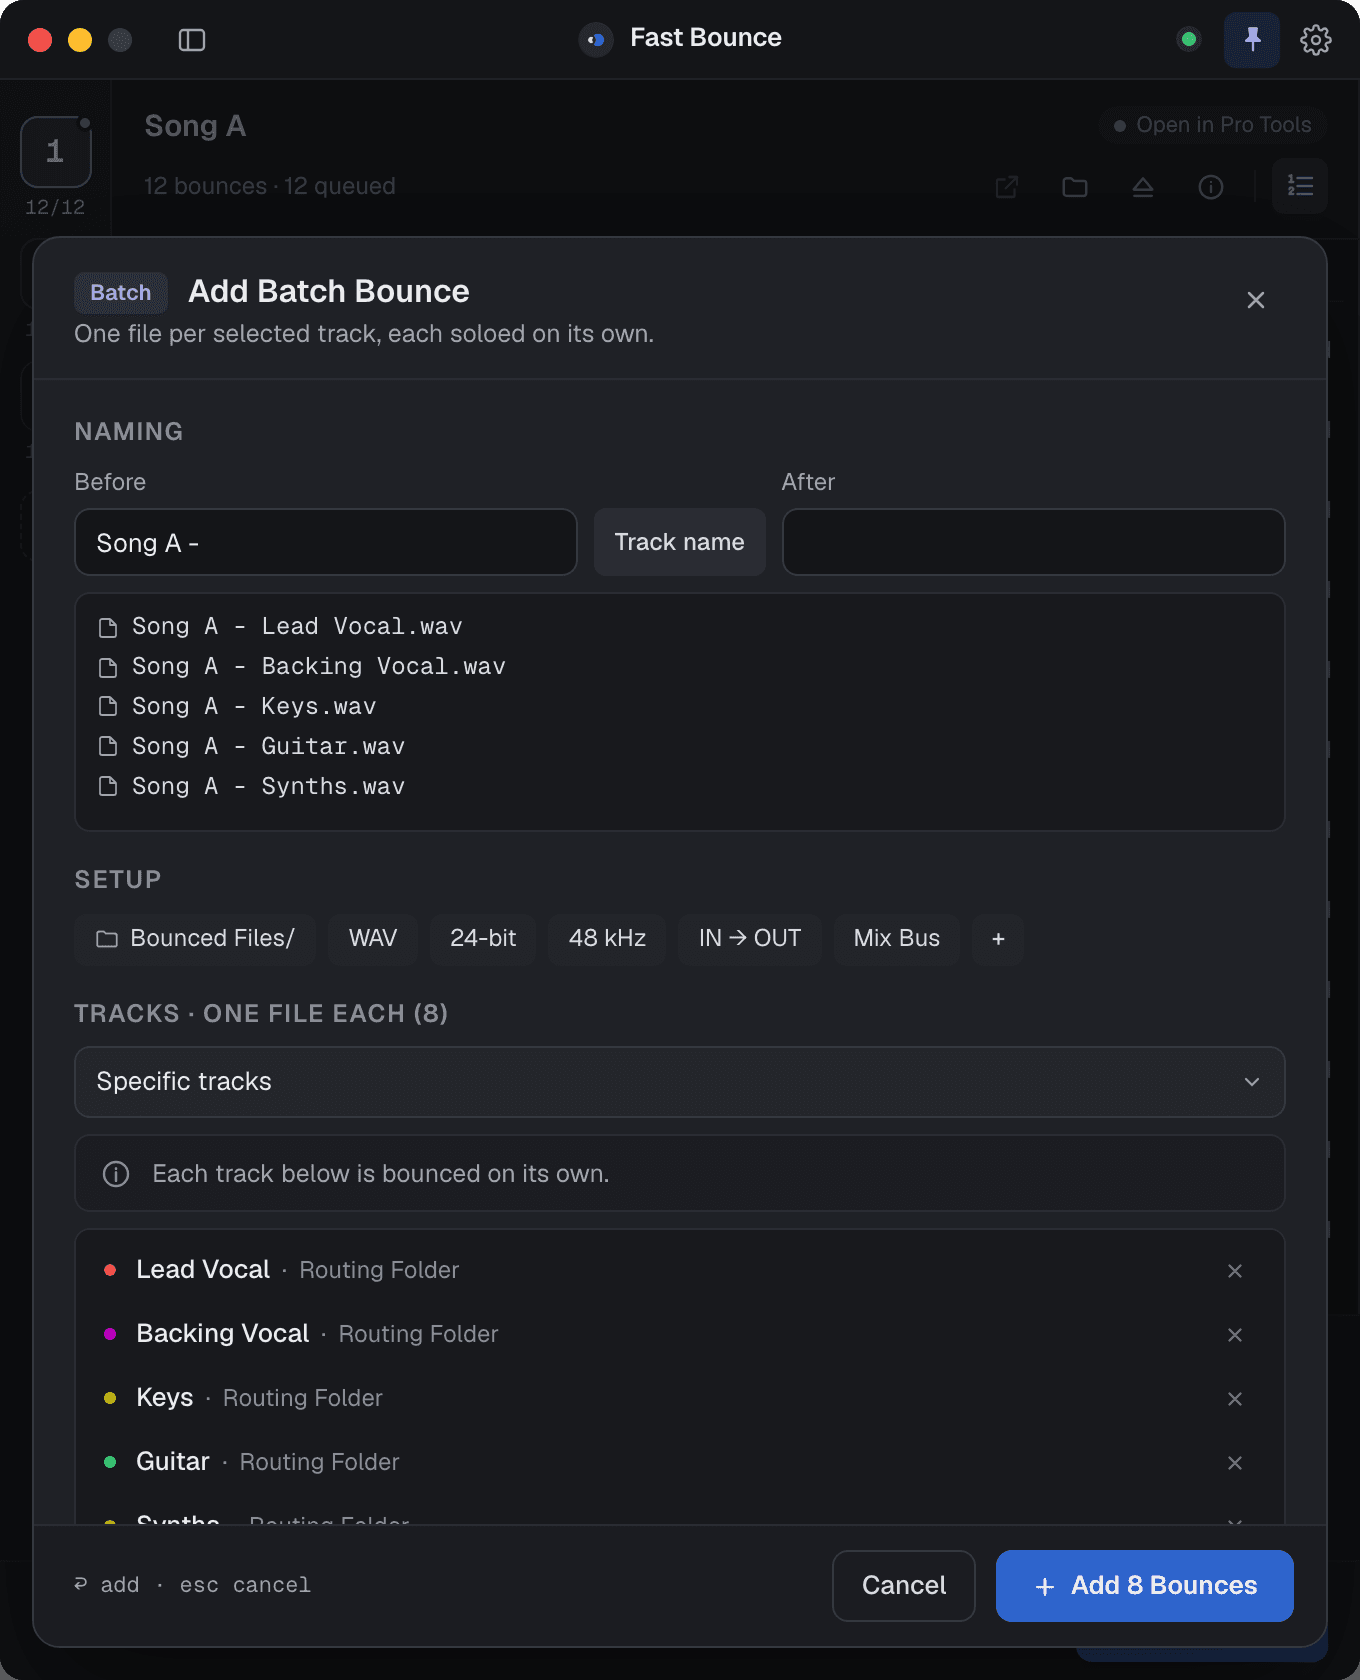Click the Fast Bounce app logo
Image resolution: width=1360 pixels, height=1680 pixels.
pos(596,40)
